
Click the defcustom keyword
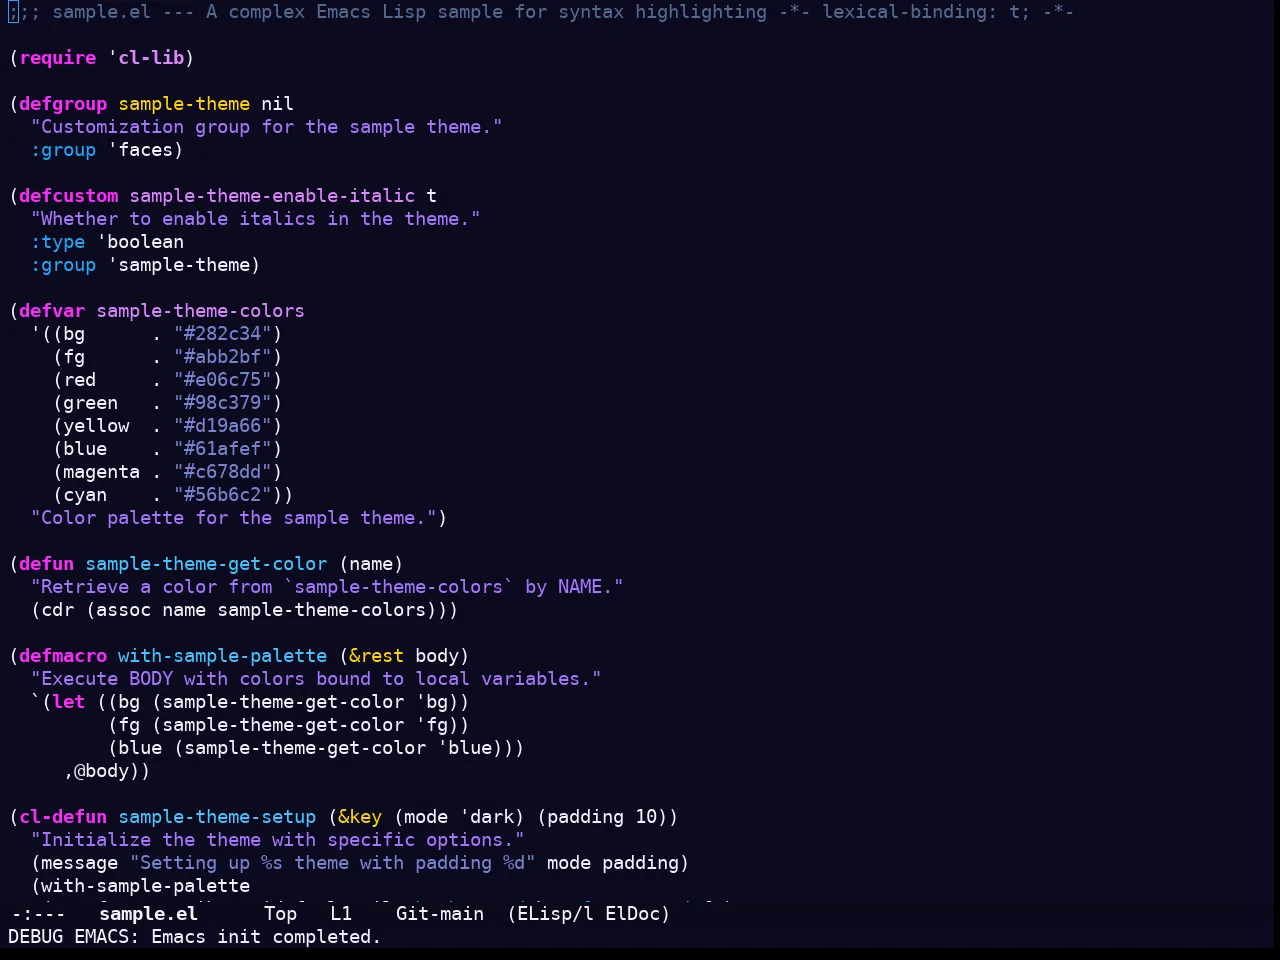click(x=69, y=196)
